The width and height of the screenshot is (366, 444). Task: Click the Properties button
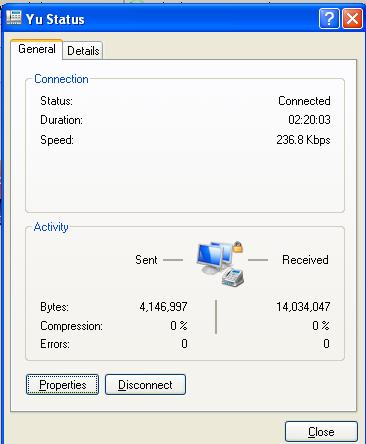coord(62,385)
